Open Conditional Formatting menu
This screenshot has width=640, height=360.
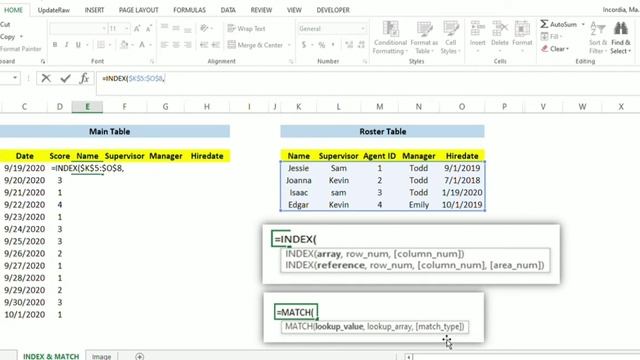coord(390,38)
